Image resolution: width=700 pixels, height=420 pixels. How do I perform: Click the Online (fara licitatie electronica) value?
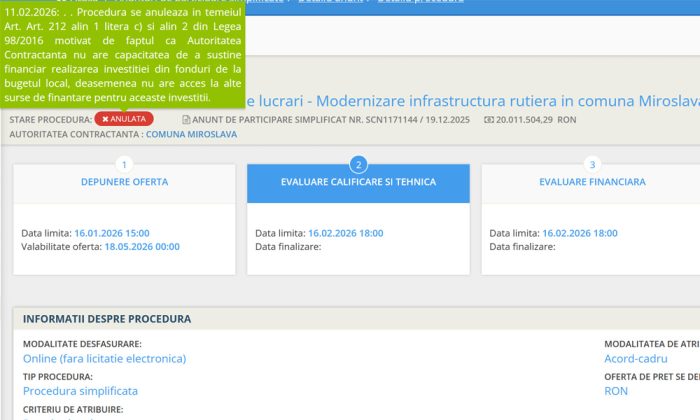pos(105,358)
